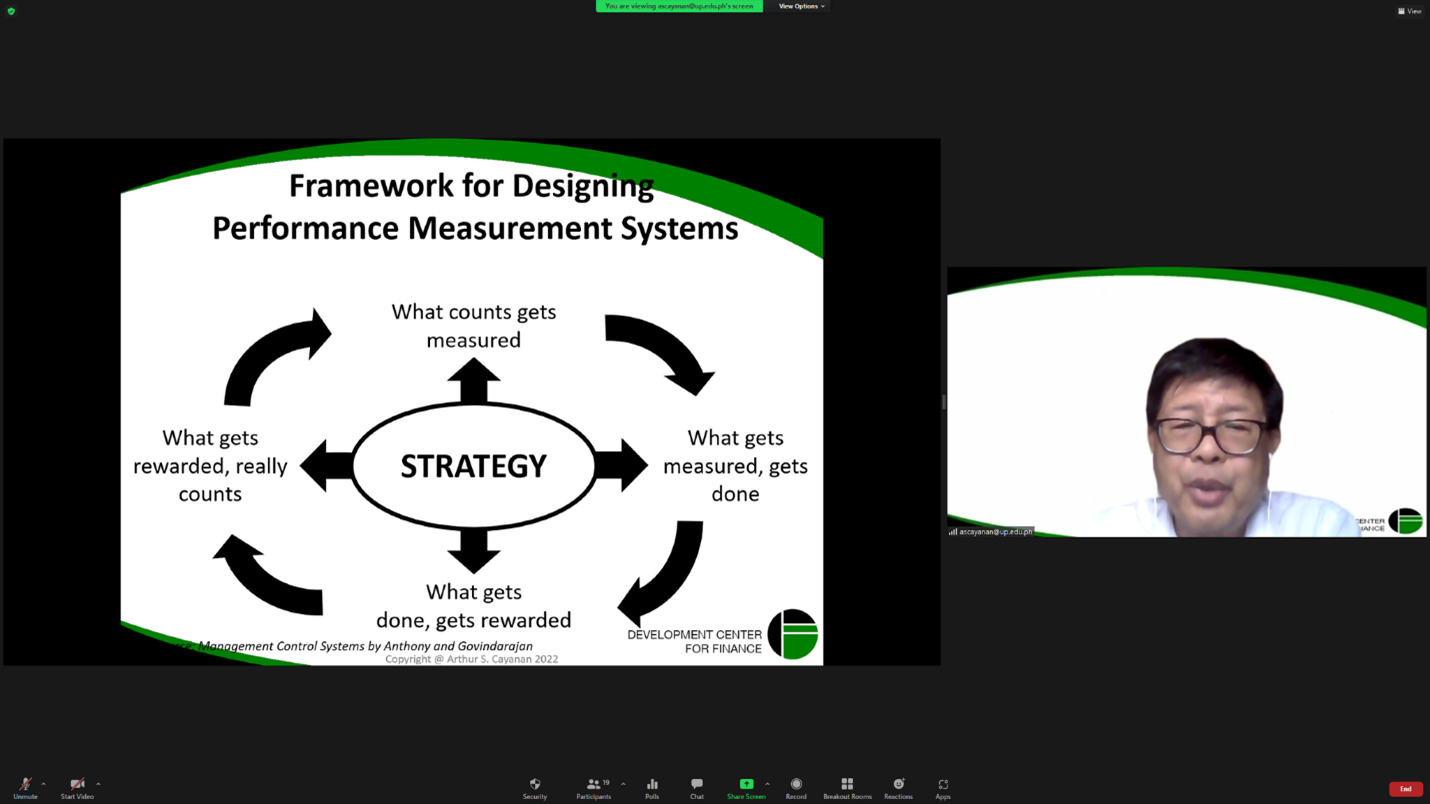Open the View menu at top right
Screen dimensions: 1430x804
(x=1409, y=11)
